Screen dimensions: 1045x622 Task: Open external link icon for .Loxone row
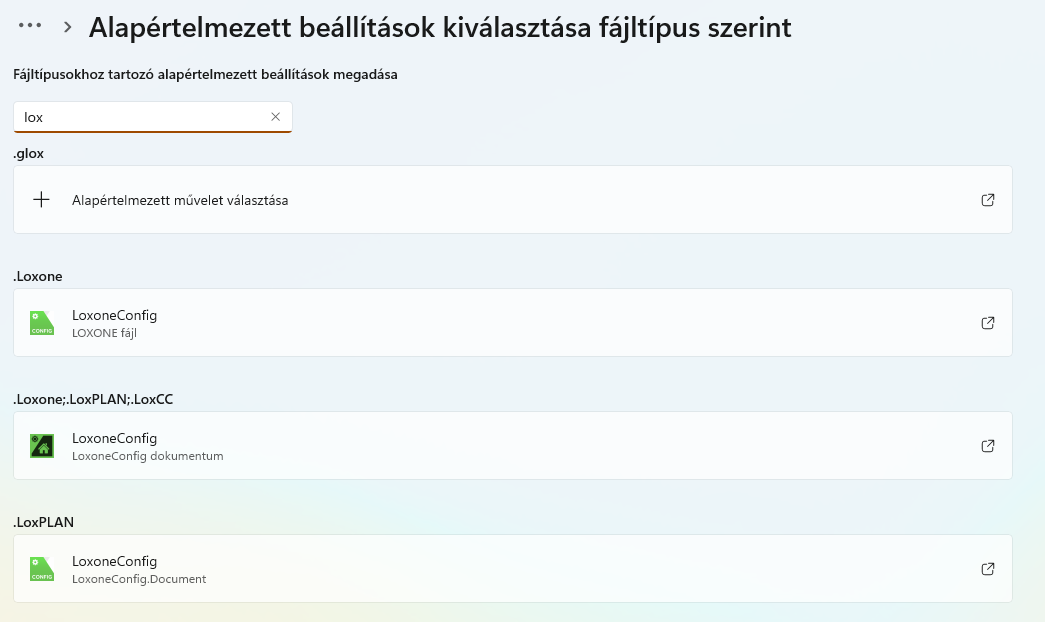(x=988, y=323)
